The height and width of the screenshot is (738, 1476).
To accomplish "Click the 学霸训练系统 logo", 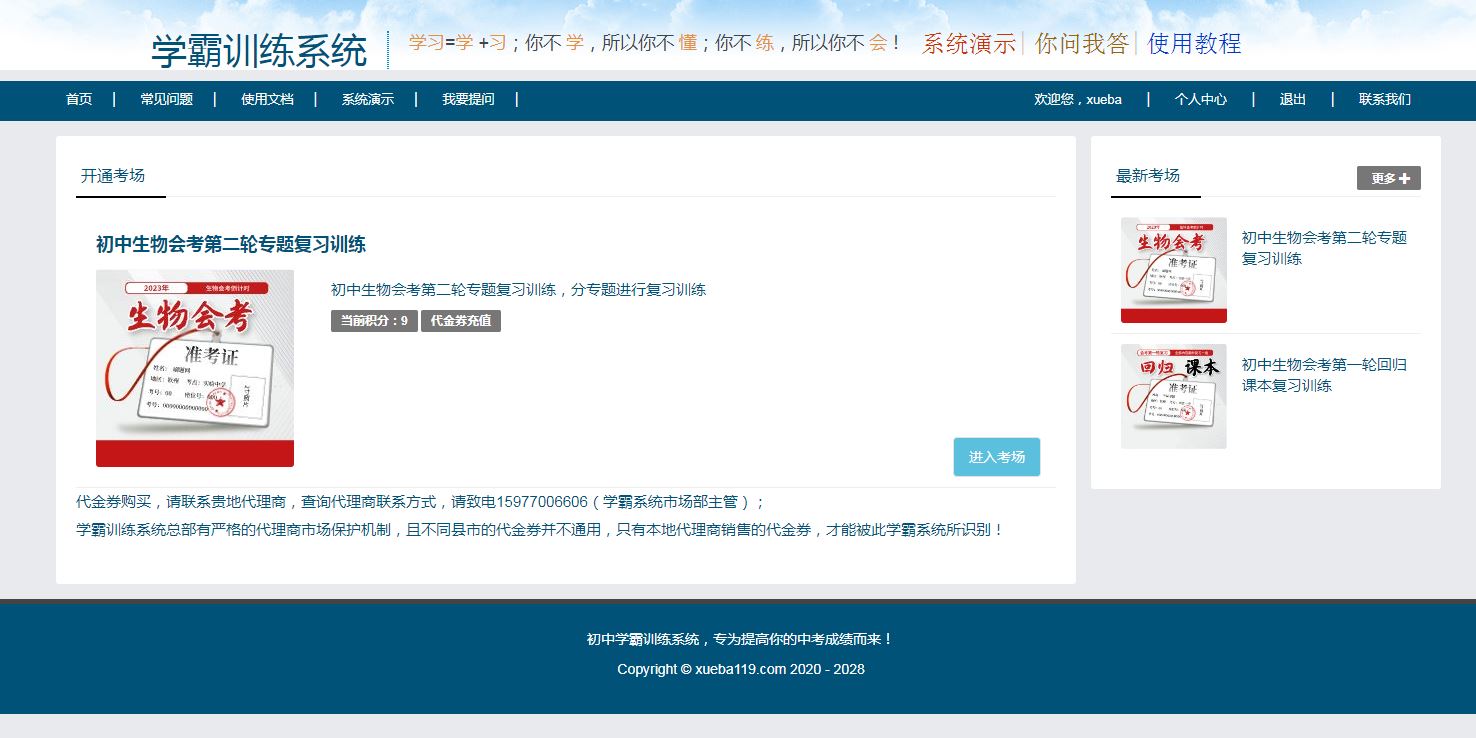I will tap(259, 46).
